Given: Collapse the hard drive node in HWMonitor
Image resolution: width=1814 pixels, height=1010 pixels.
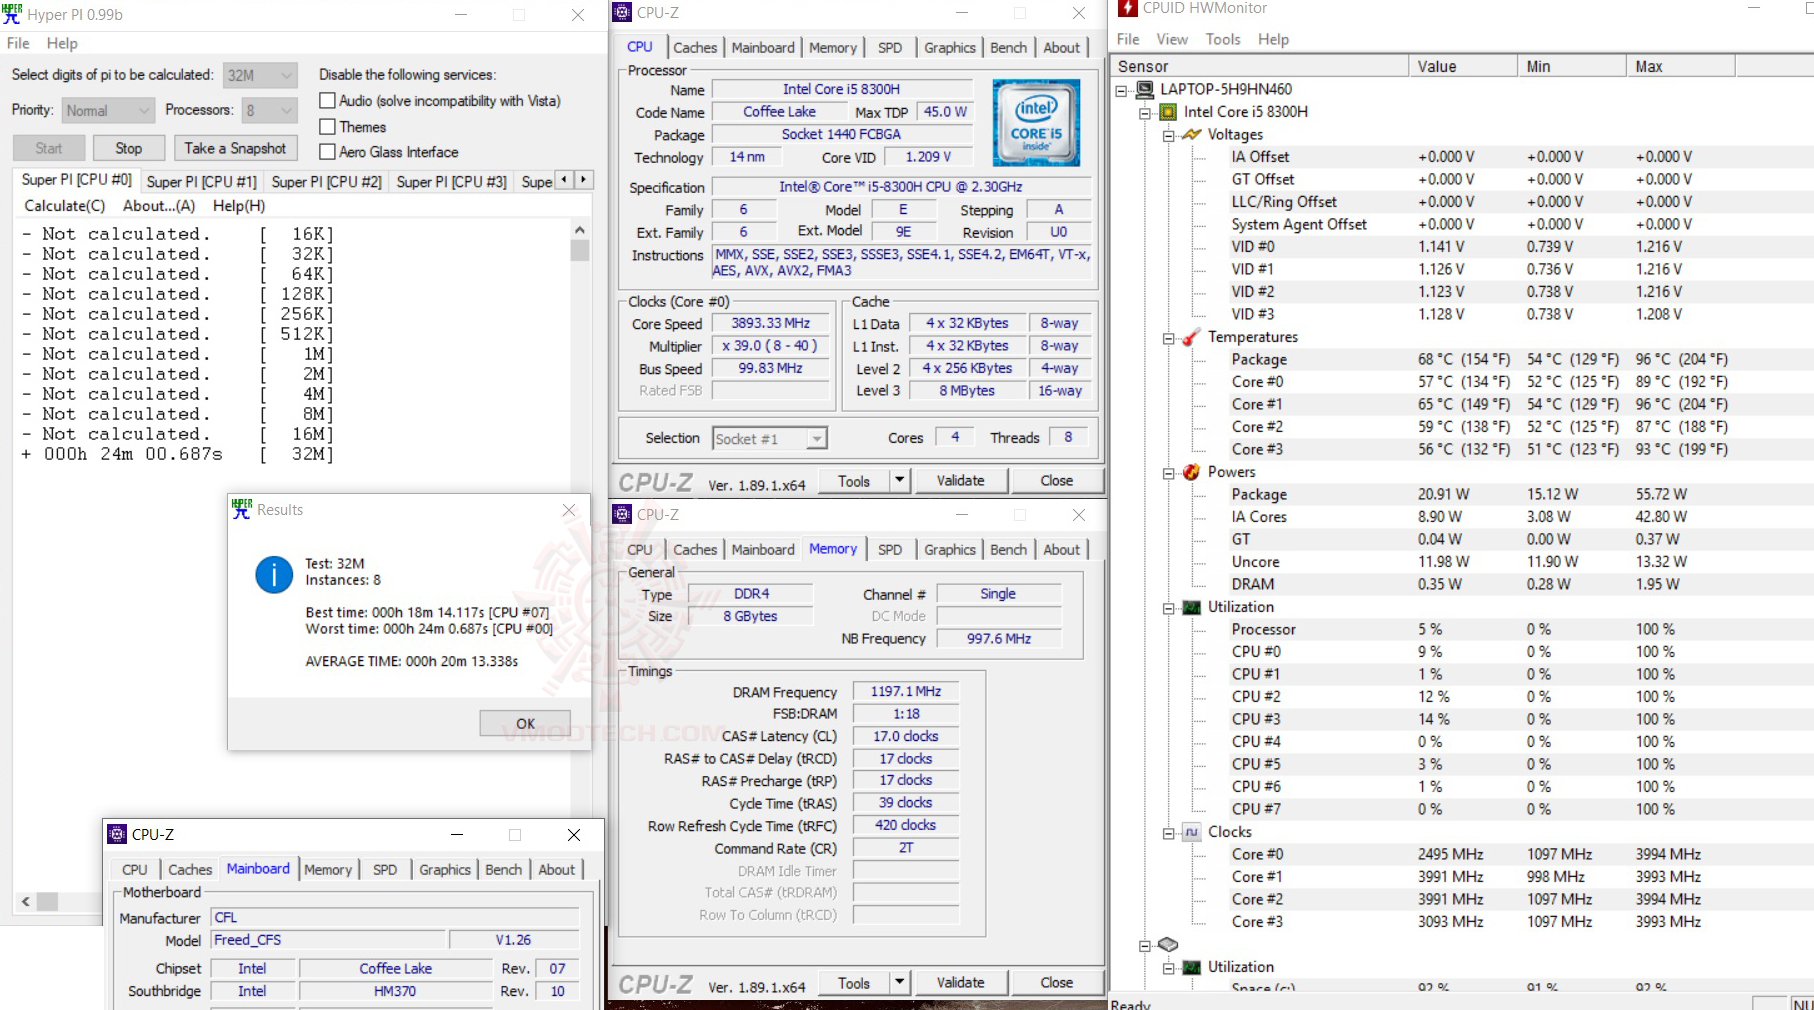Looking at the screenshot, I should (1145, 945).
